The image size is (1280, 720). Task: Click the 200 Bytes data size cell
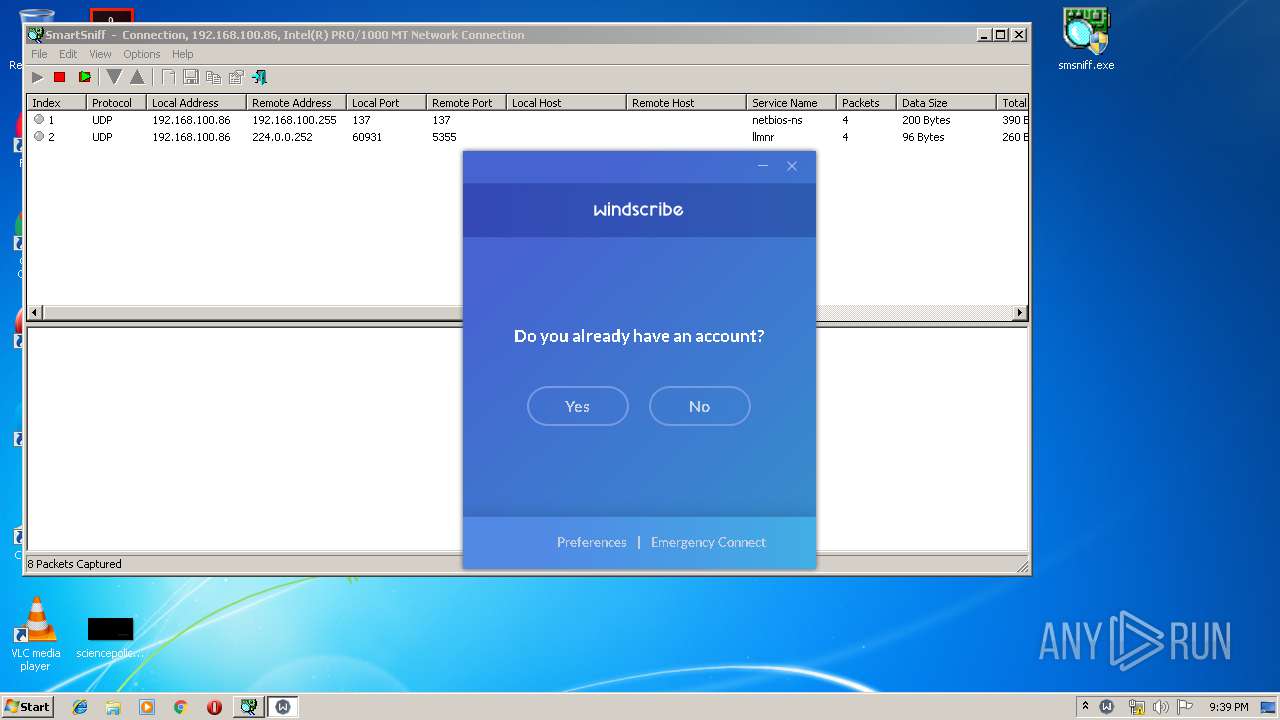(926, 120)
